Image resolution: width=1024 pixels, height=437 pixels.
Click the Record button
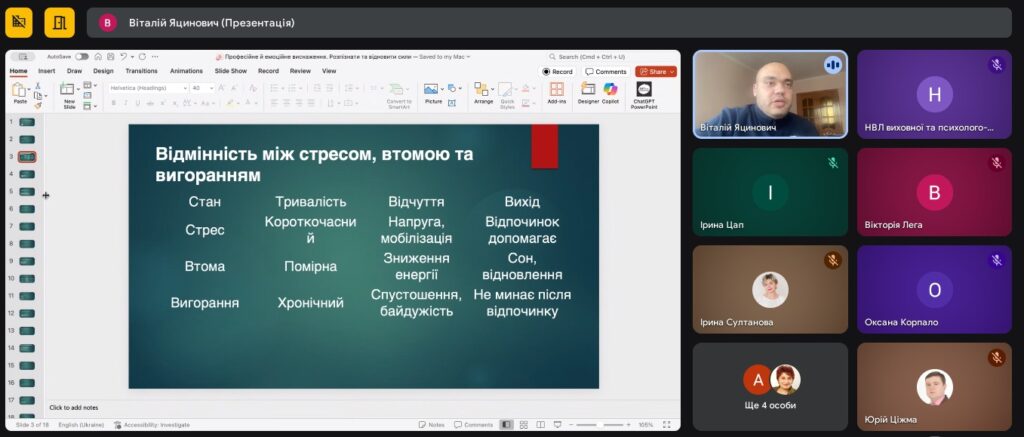click(558, 72)
